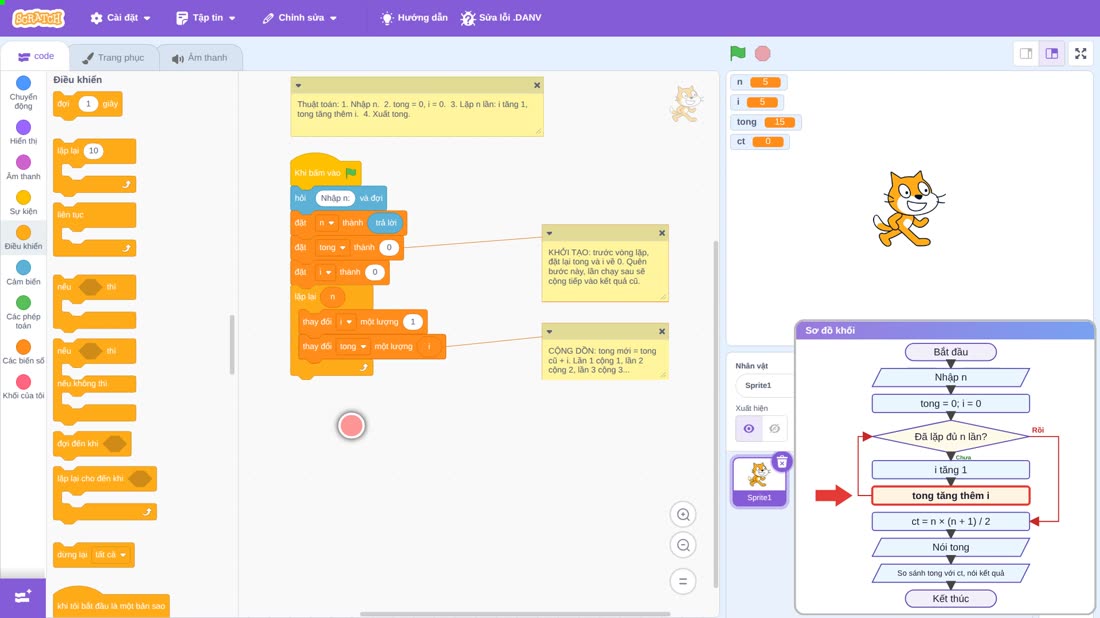The width and height of the screenshot is (1100, 618).
Task: Open the Chỉnh sửa menu
Action: [300, 18]
